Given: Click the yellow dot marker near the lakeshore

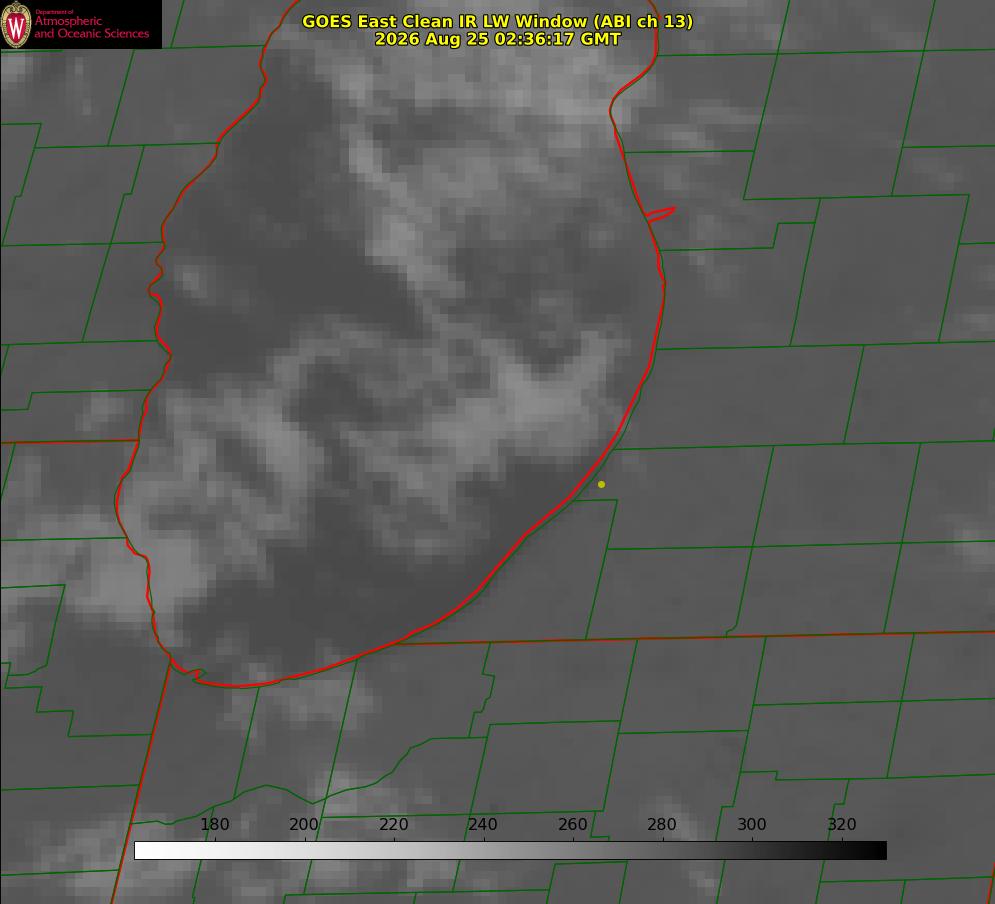Looking at the screenshot, I should (601, 484).
